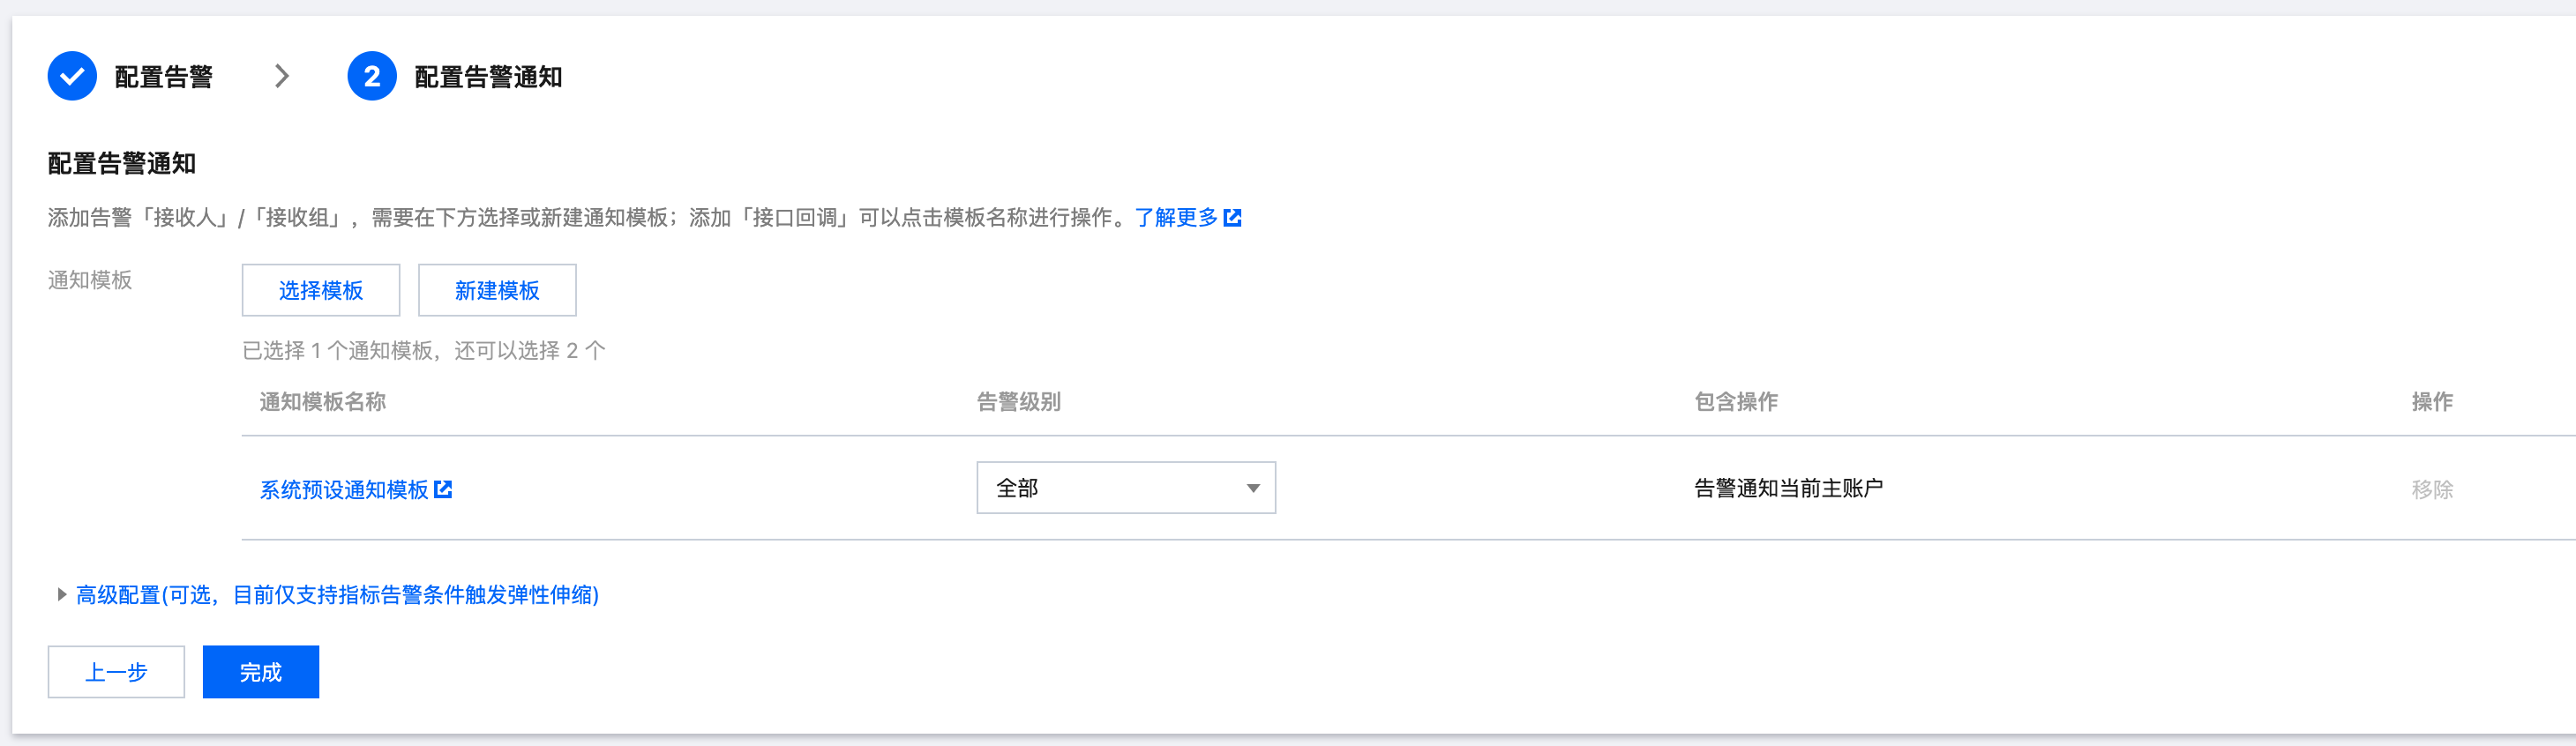Expand 高级配置 using the disclosure triangle
The image size is (2576, 746).
pos(62,595)
